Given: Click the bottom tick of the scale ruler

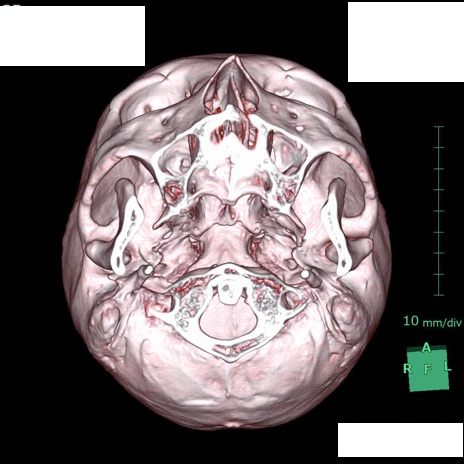Looking at the screenshot, I should click(439, 295).
